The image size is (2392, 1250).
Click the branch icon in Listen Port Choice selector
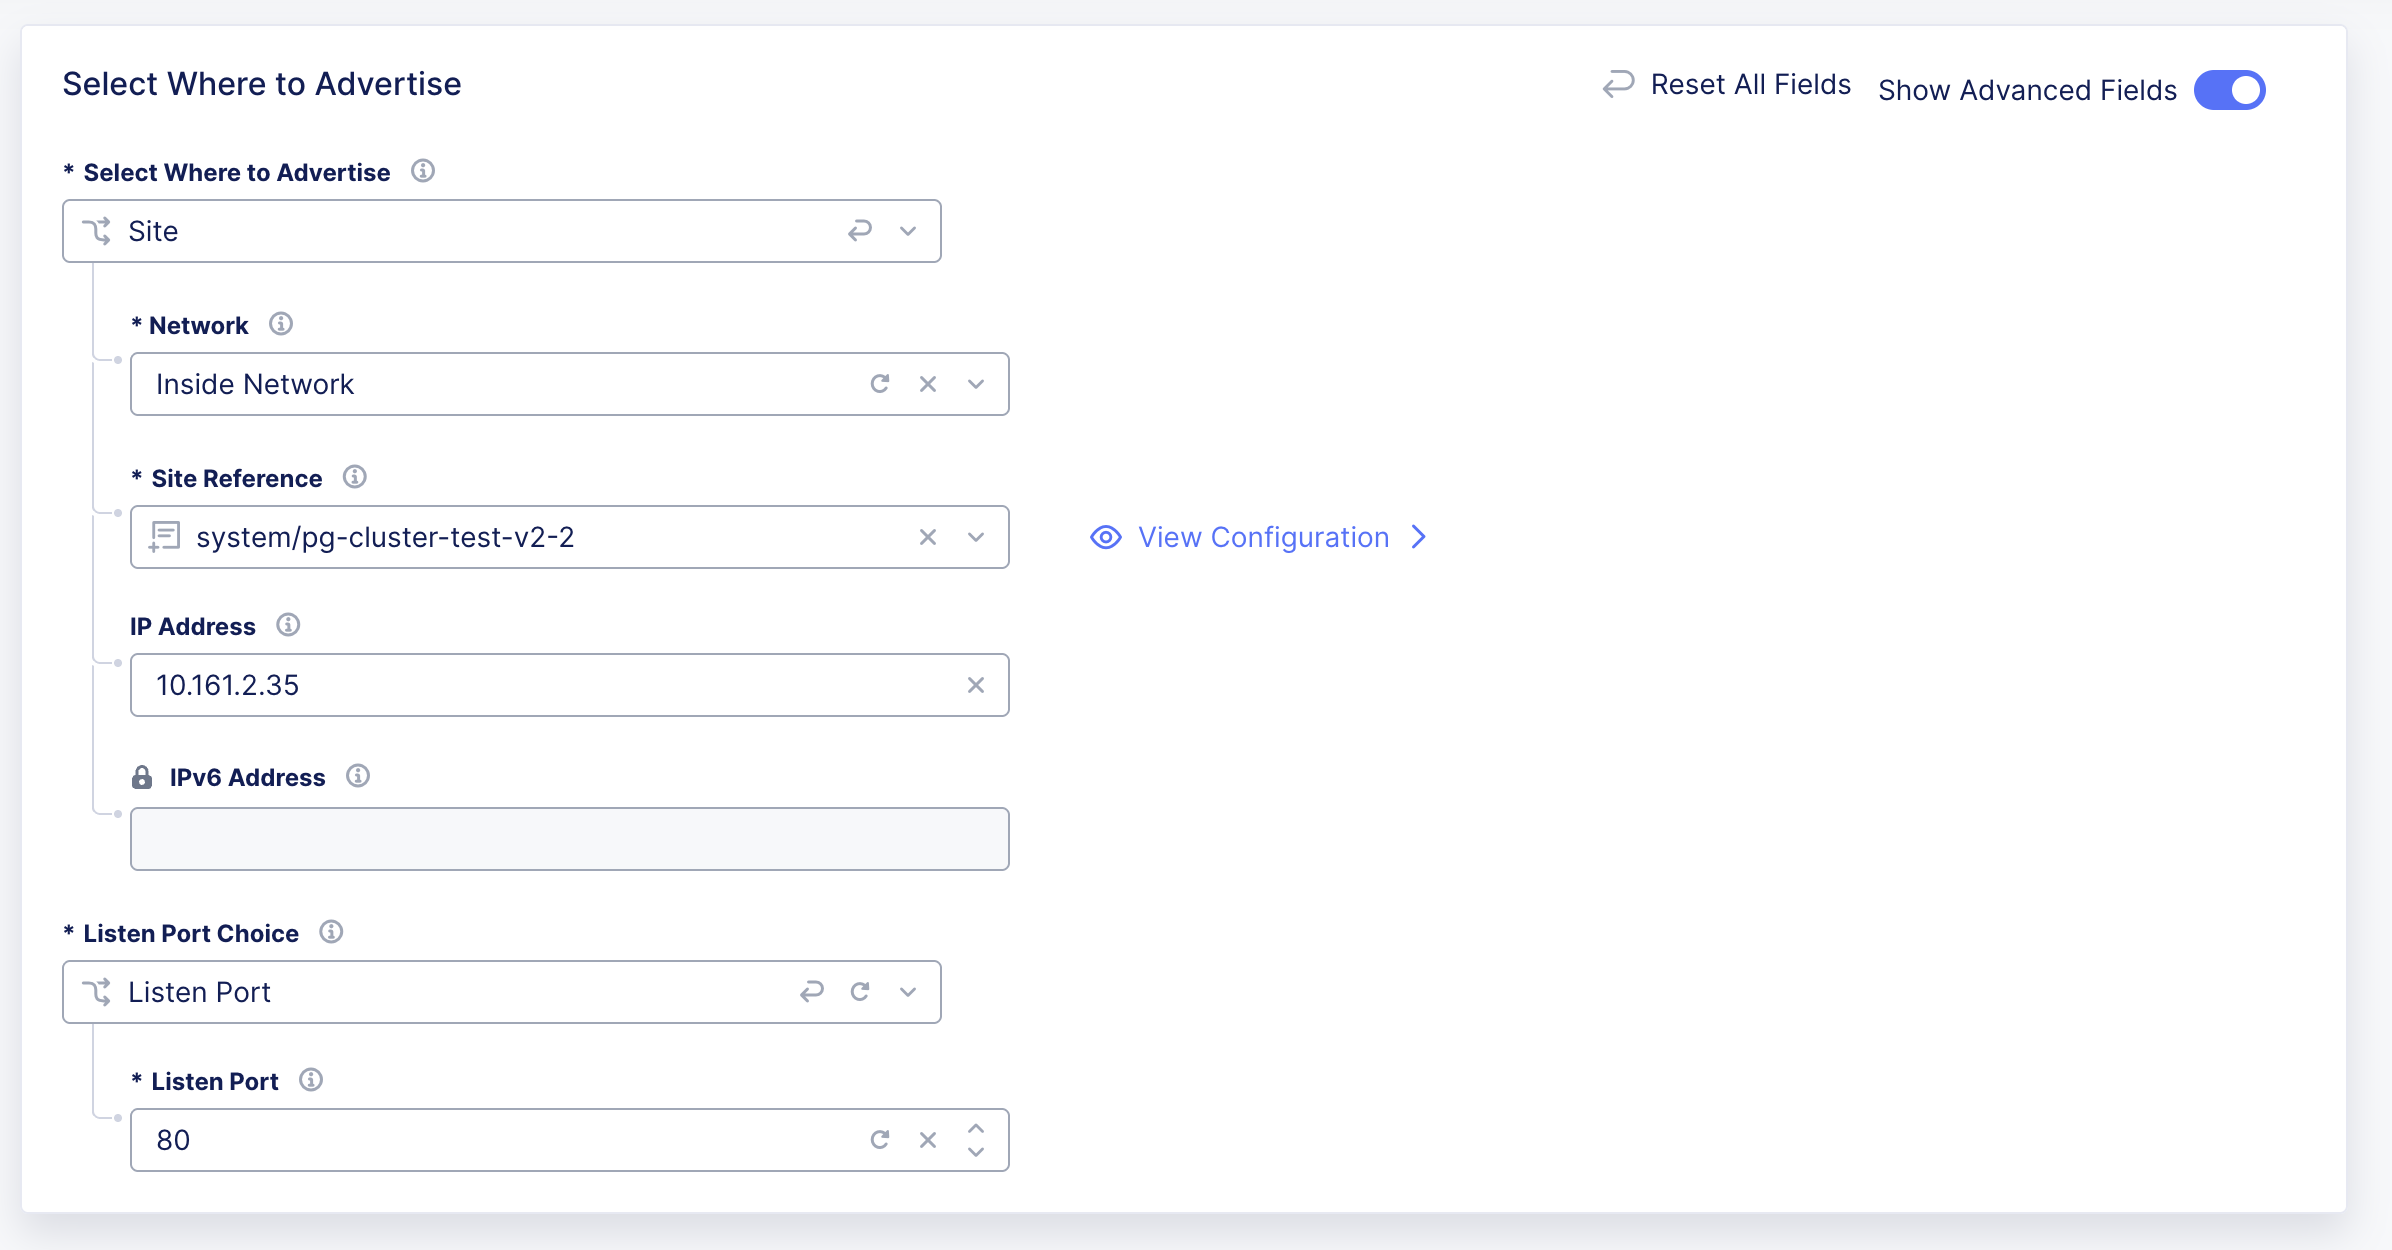coord(97,991)
